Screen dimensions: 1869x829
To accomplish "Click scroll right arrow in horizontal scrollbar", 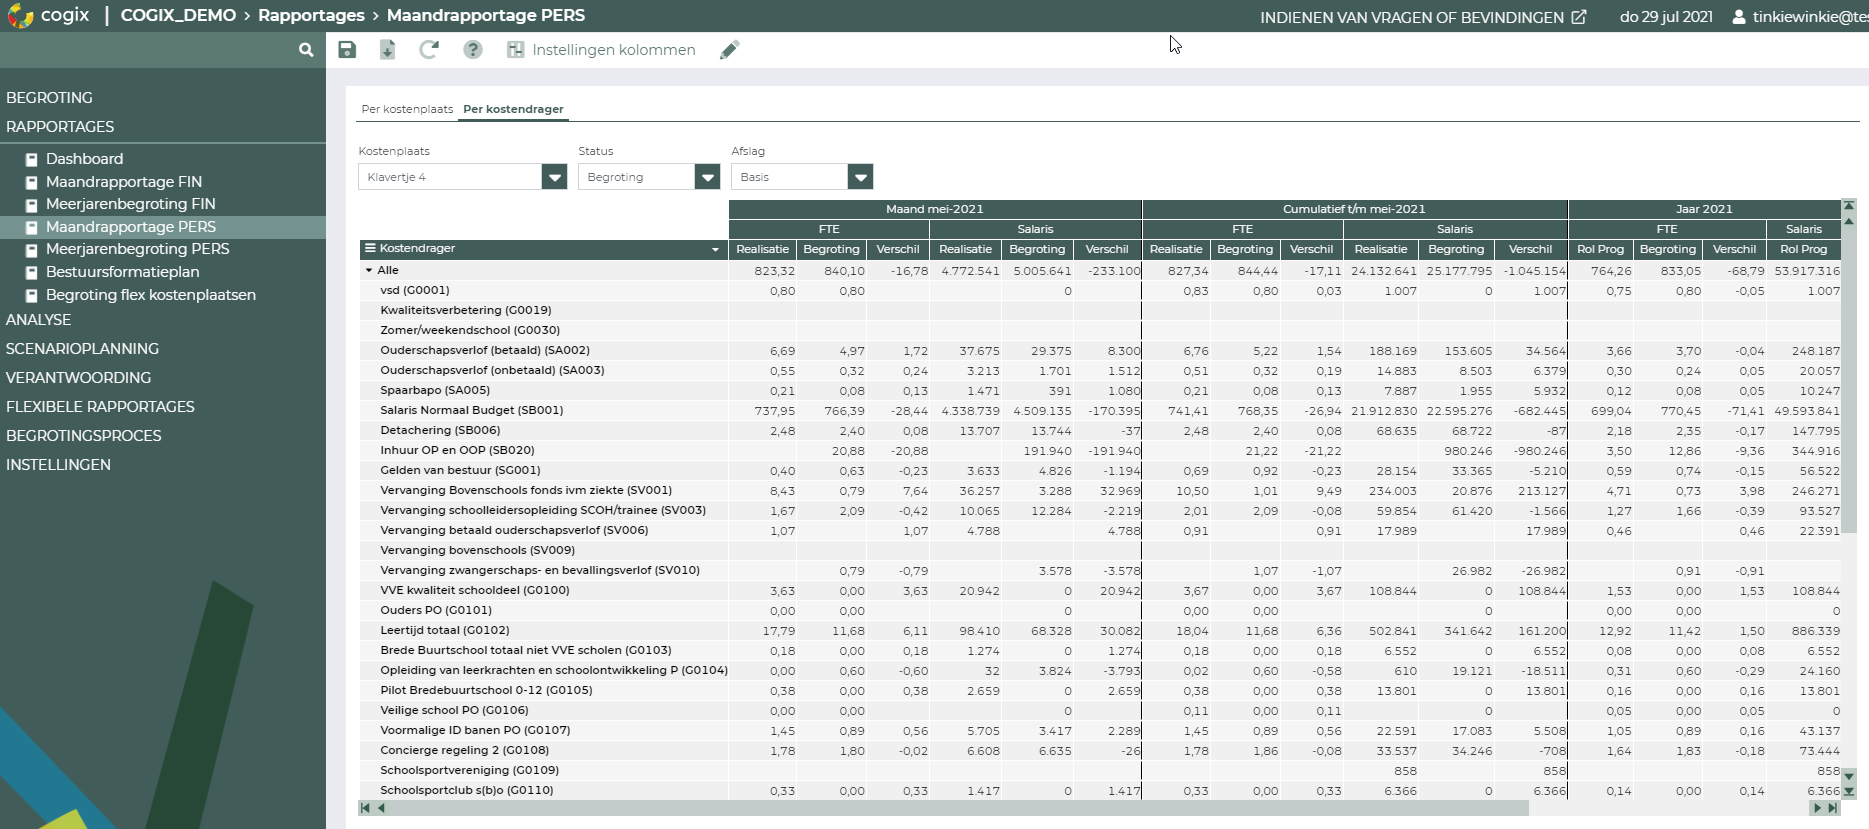I will (1817, 808).
